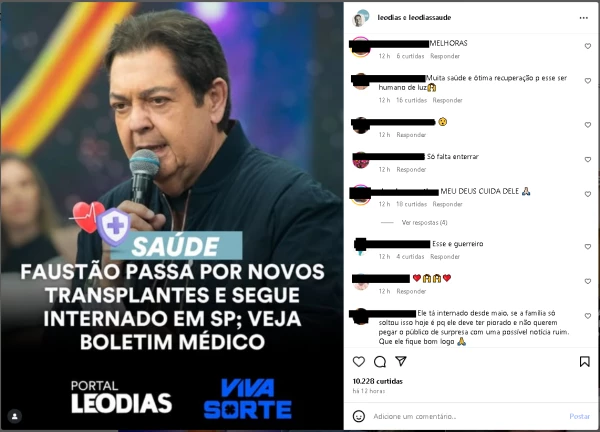This screenshot has width=600, height=432.
Task: View the 10.228 curtidas likes list
Action: (x=378, y=381)
